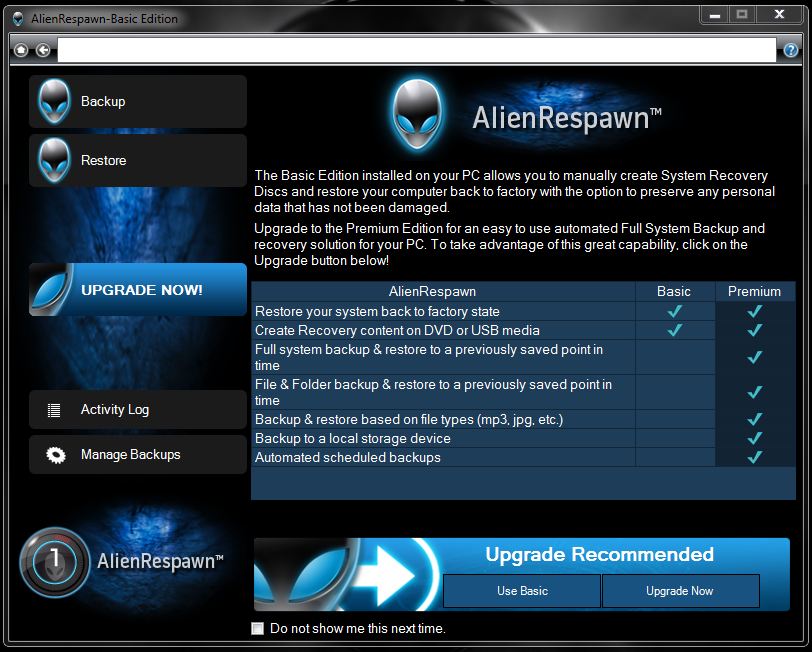Open the Activity Log
The image size is (812, 652).
pos(138,410)
